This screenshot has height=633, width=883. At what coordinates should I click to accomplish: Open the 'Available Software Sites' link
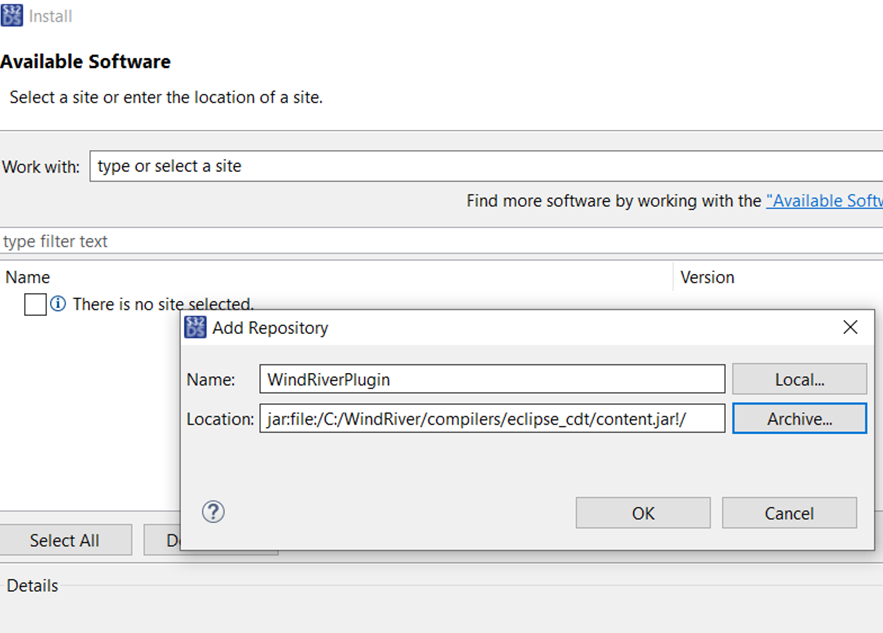tap(824, 200)
